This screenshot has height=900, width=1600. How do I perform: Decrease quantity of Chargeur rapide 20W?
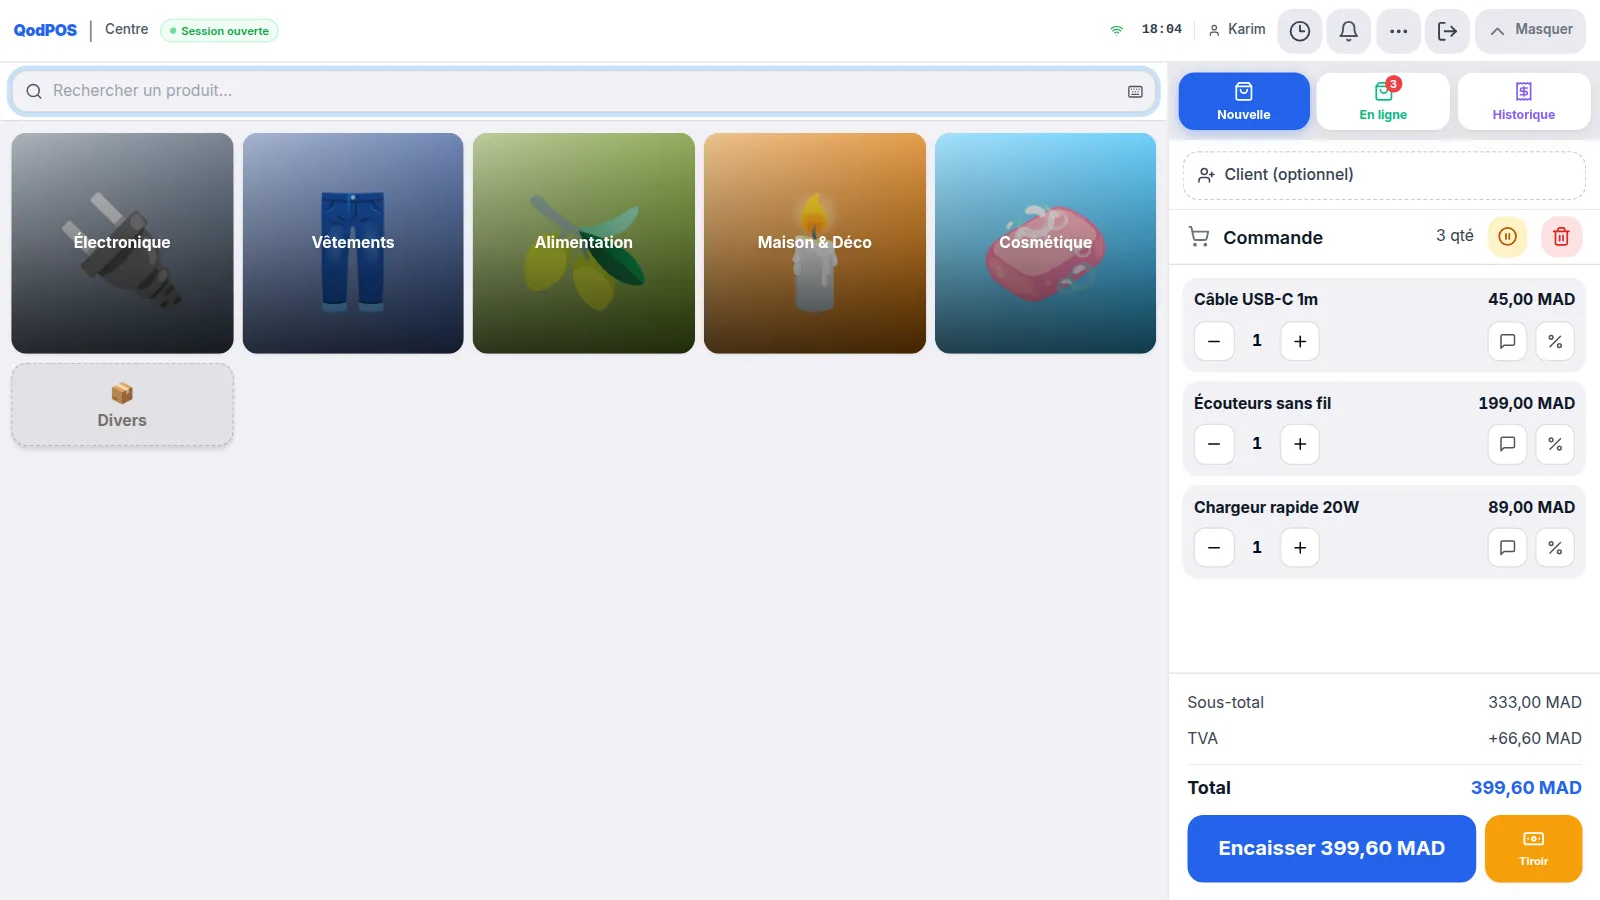[1214, 548]
